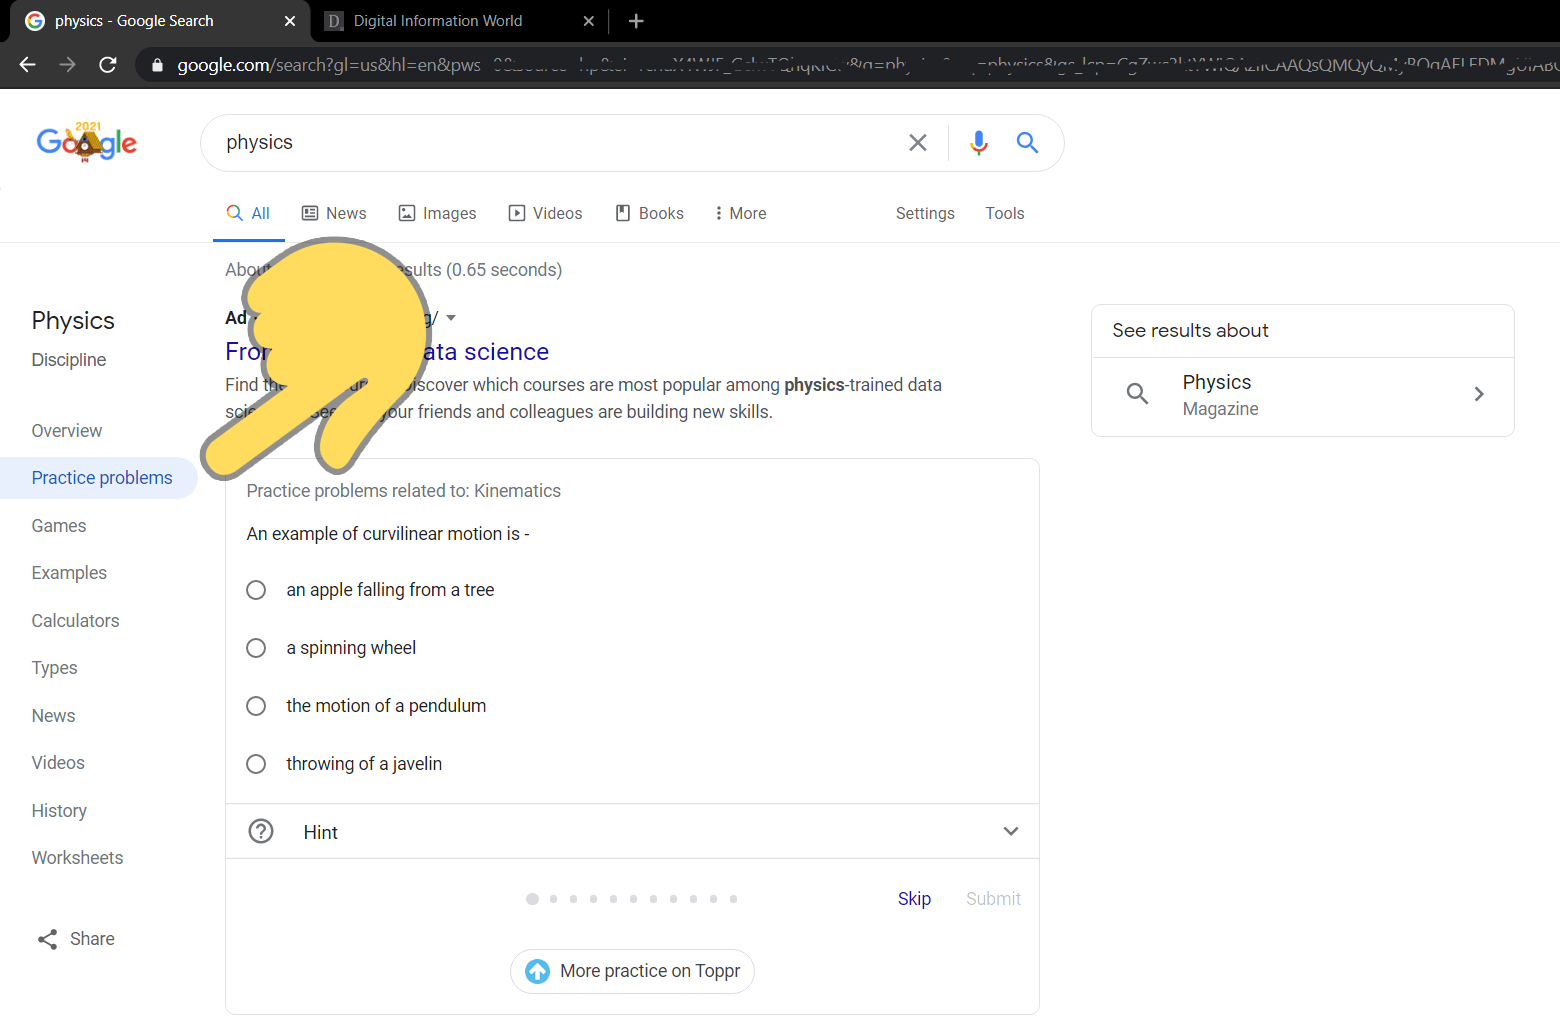Click the More practice on Toppr button
The image size is (1560, 1026).
(632, 971)
